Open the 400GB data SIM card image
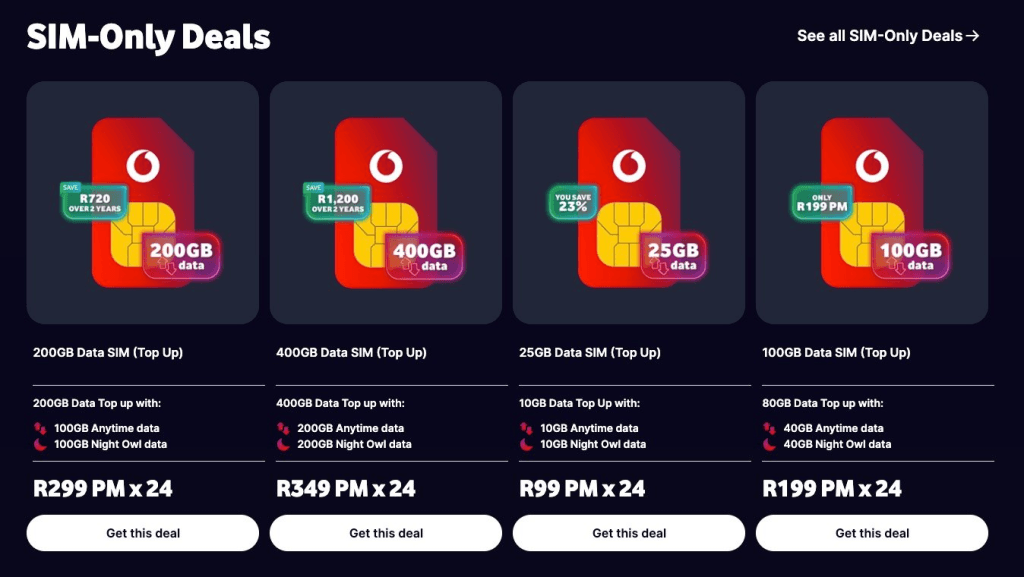Image resolution: width=1024 pixels, height=577 pixels. pyautogui.click(x=386, y=202)
